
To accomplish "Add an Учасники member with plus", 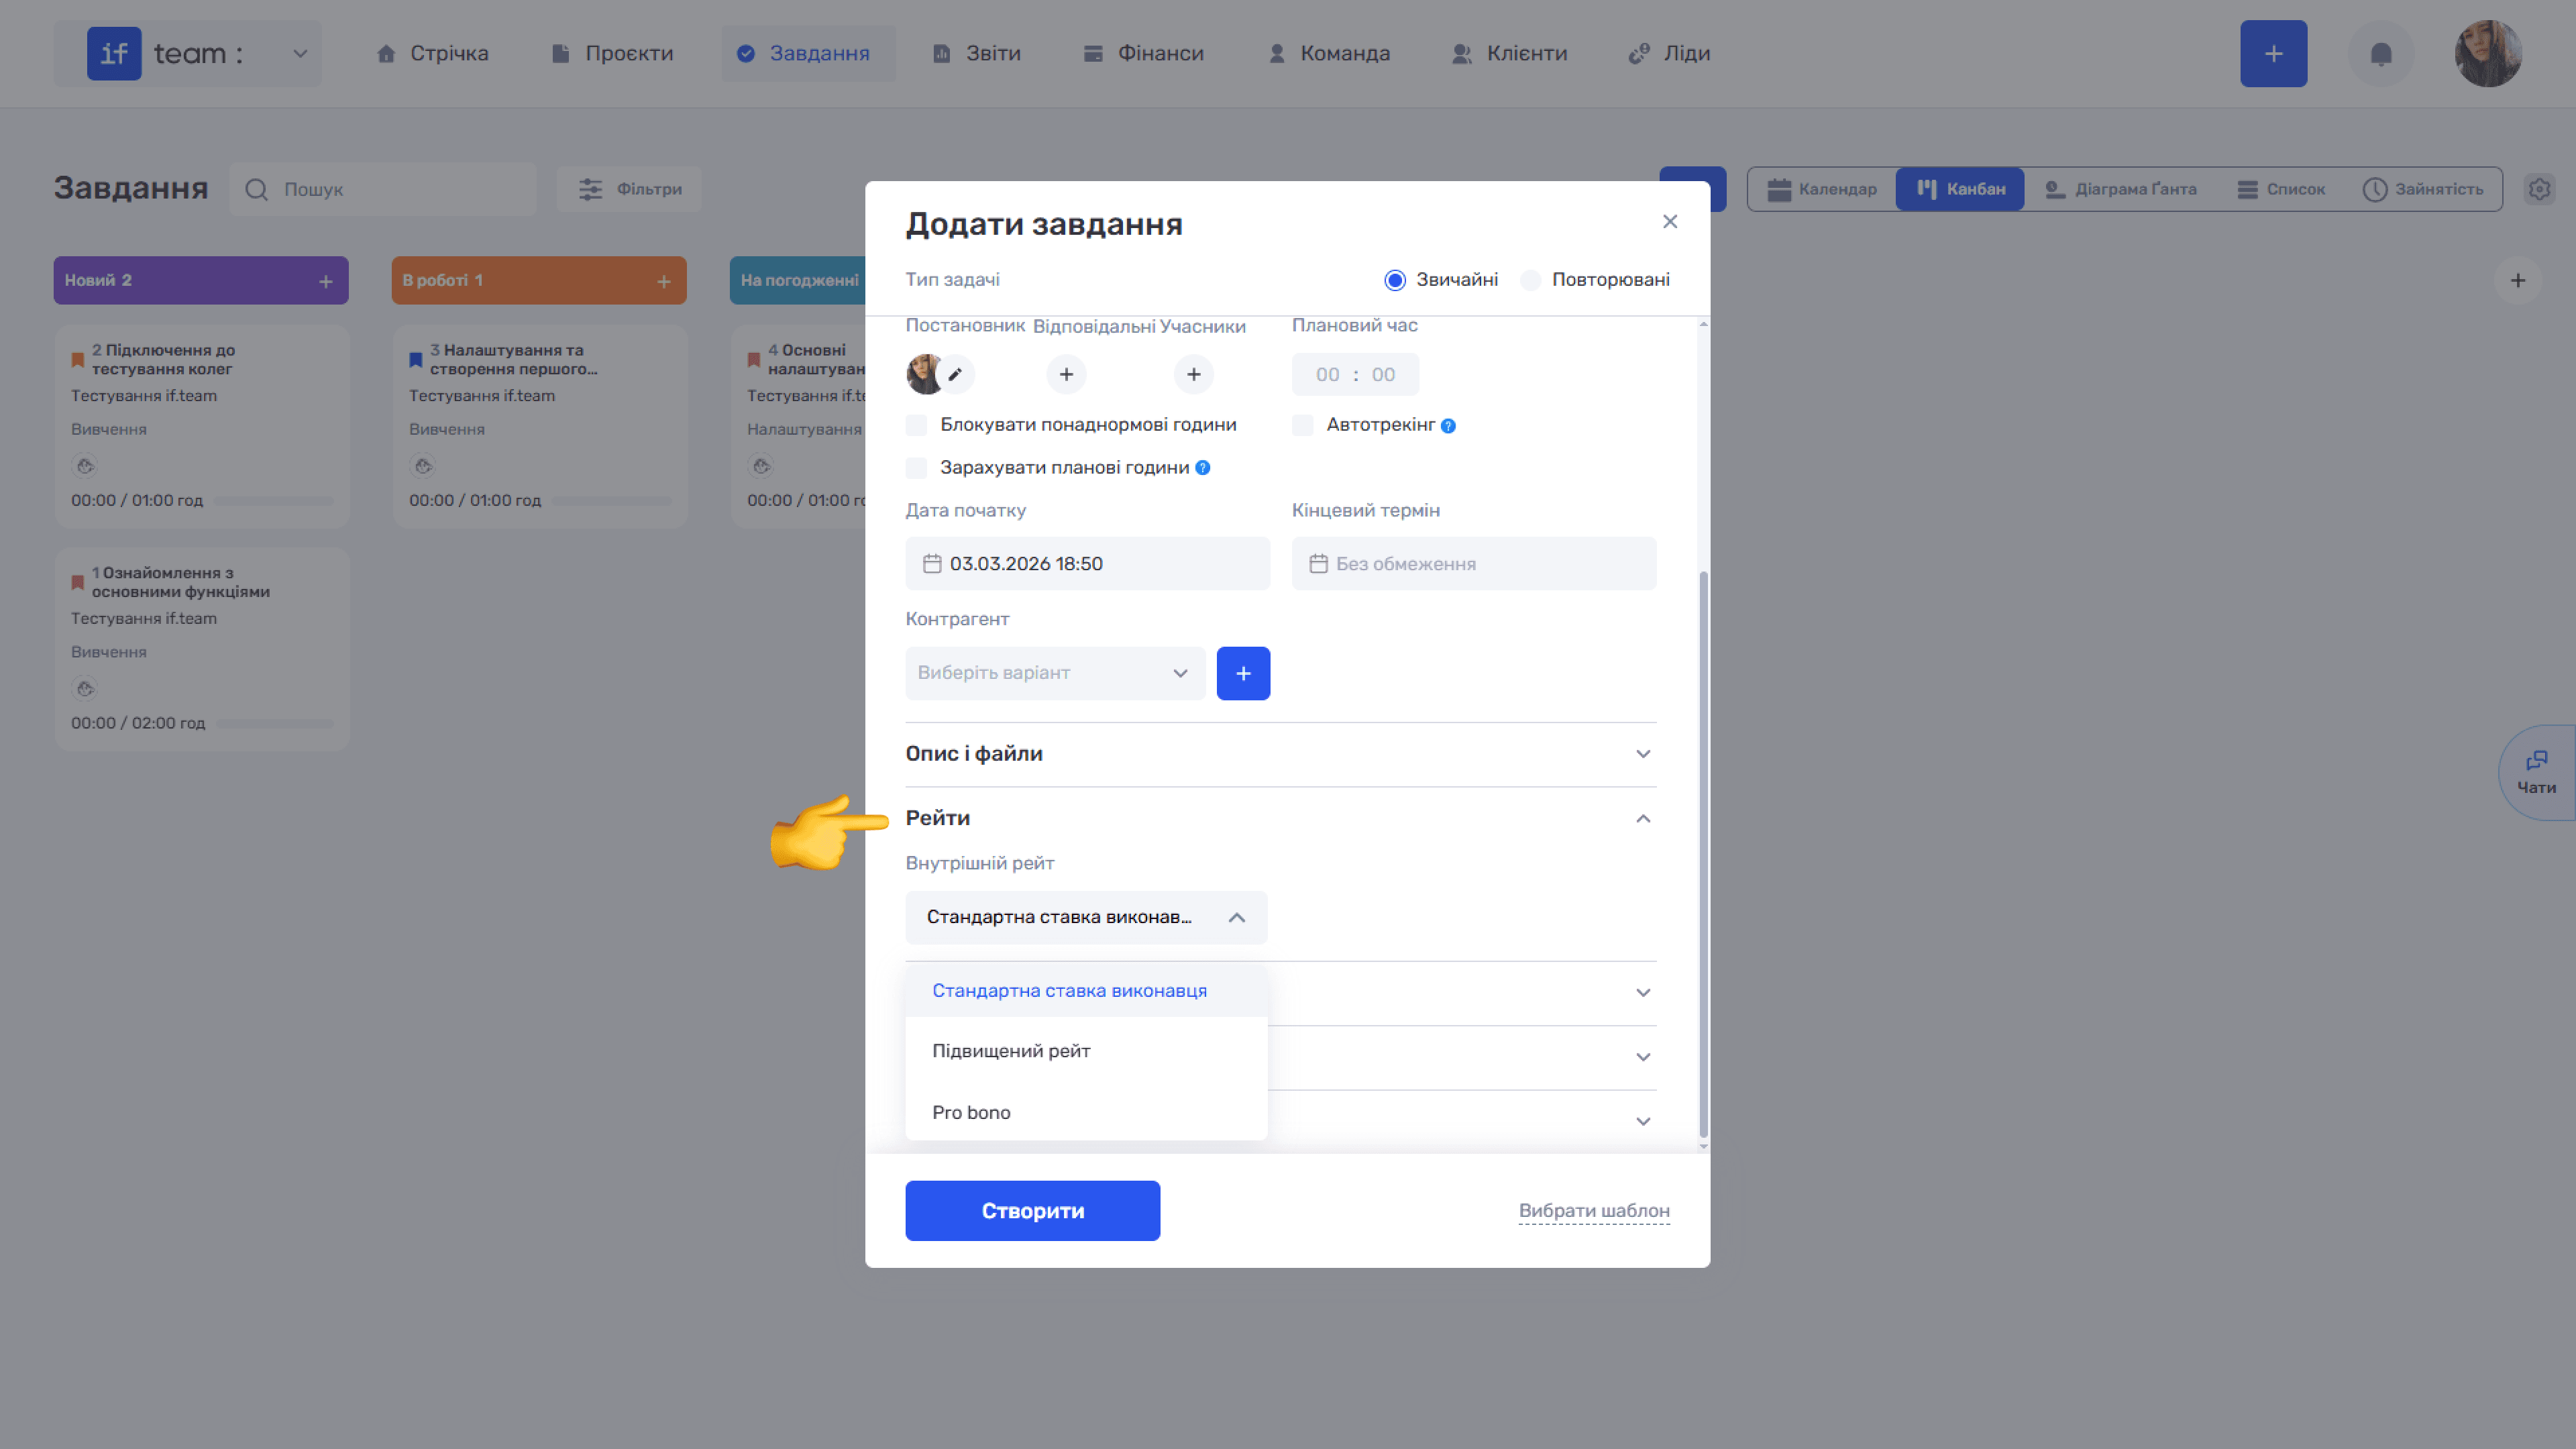I will click(x=1193, y=375).
